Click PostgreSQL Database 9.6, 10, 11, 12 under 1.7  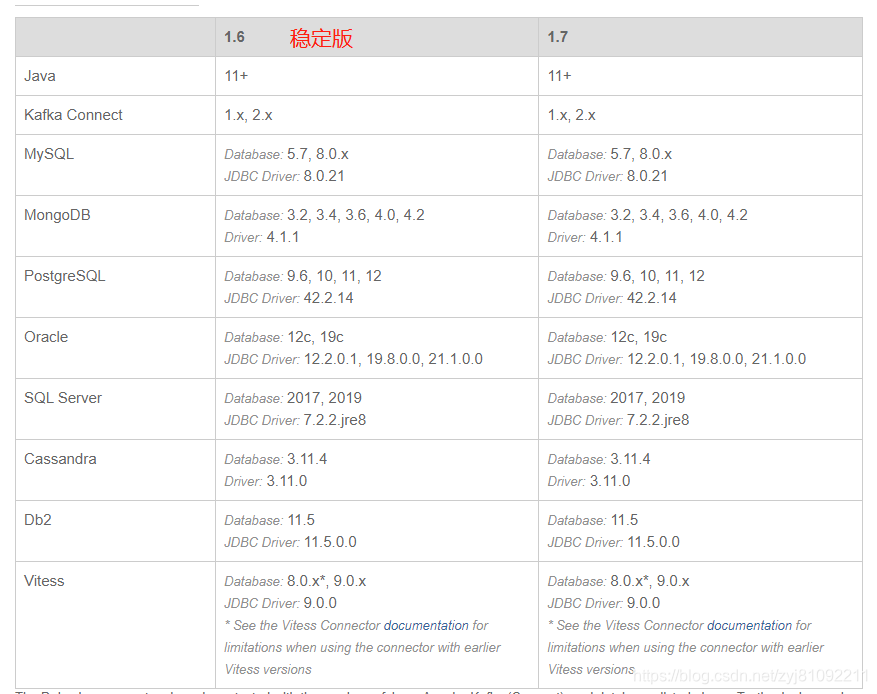[x=626, y=276]
